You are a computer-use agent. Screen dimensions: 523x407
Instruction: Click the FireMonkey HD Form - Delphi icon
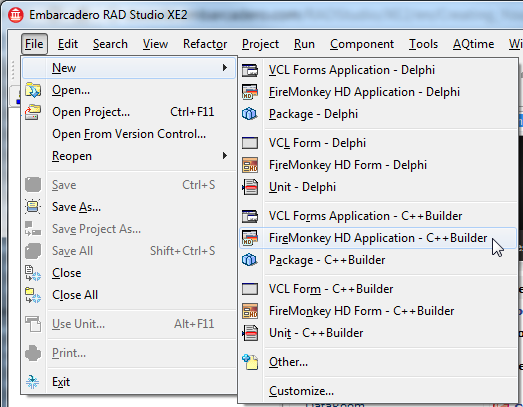pos(250,165)
